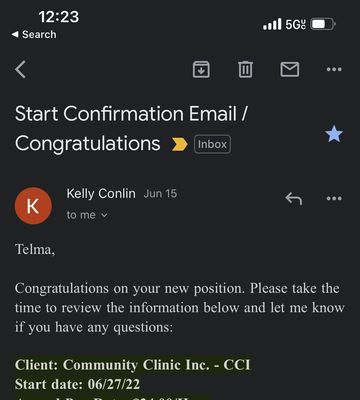This screenshot has width=360, height=400.
Task: Expand recipient details next to 'to me'
Action: [104, 215]
